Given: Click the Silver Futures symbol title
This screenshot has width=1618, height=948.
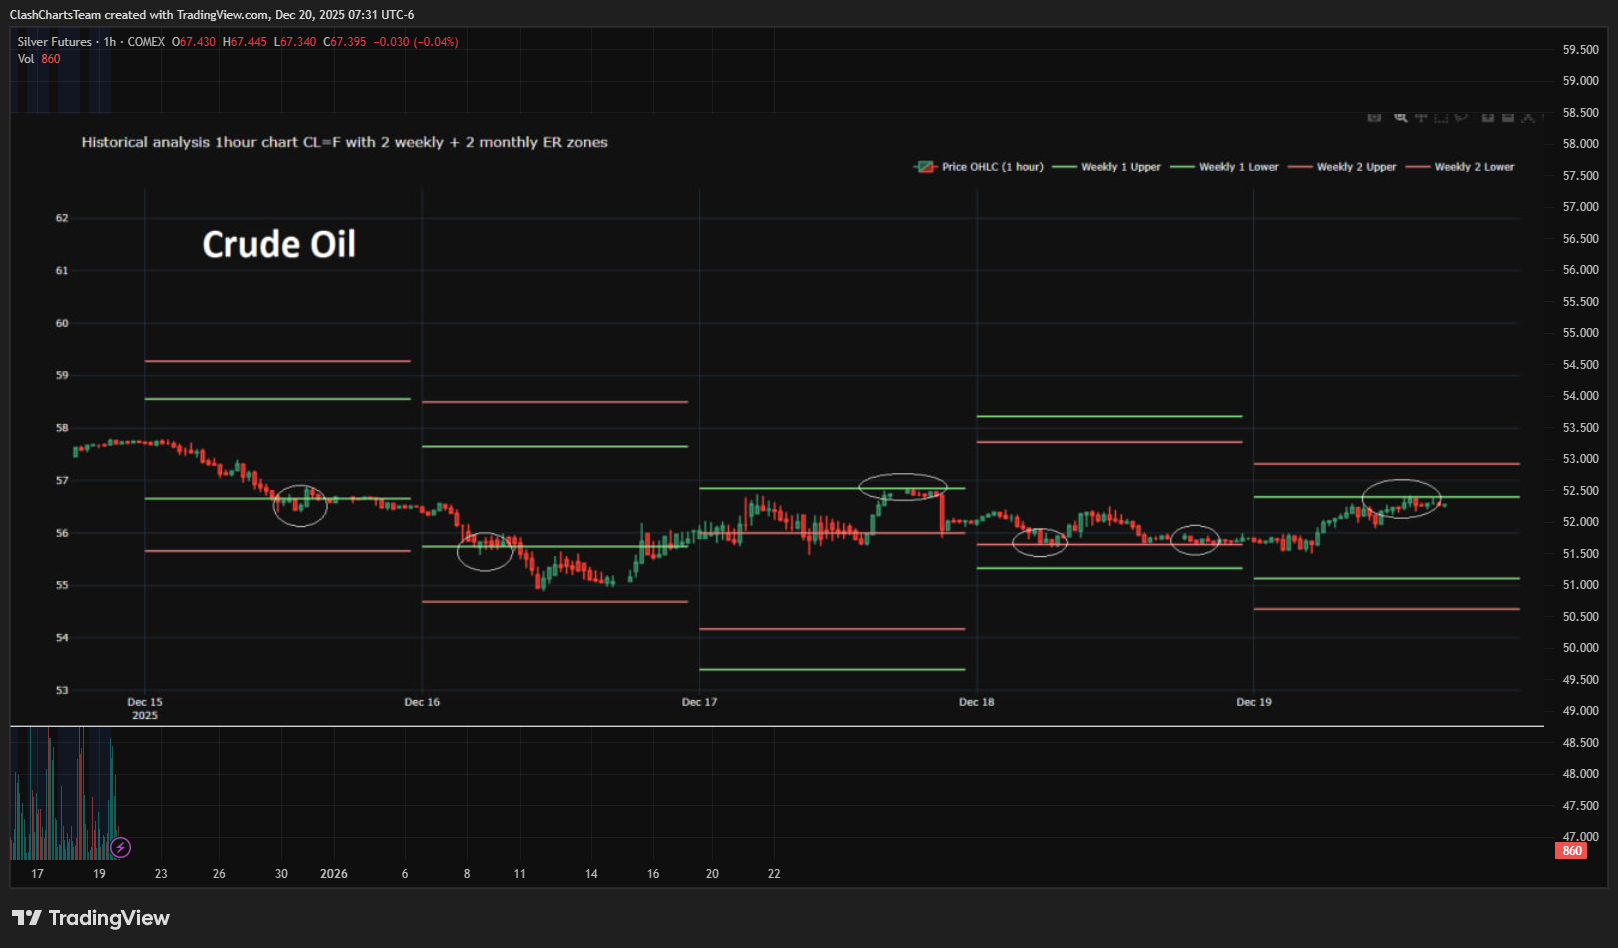Looking at the screenshot, I should [x=54, y=42].
